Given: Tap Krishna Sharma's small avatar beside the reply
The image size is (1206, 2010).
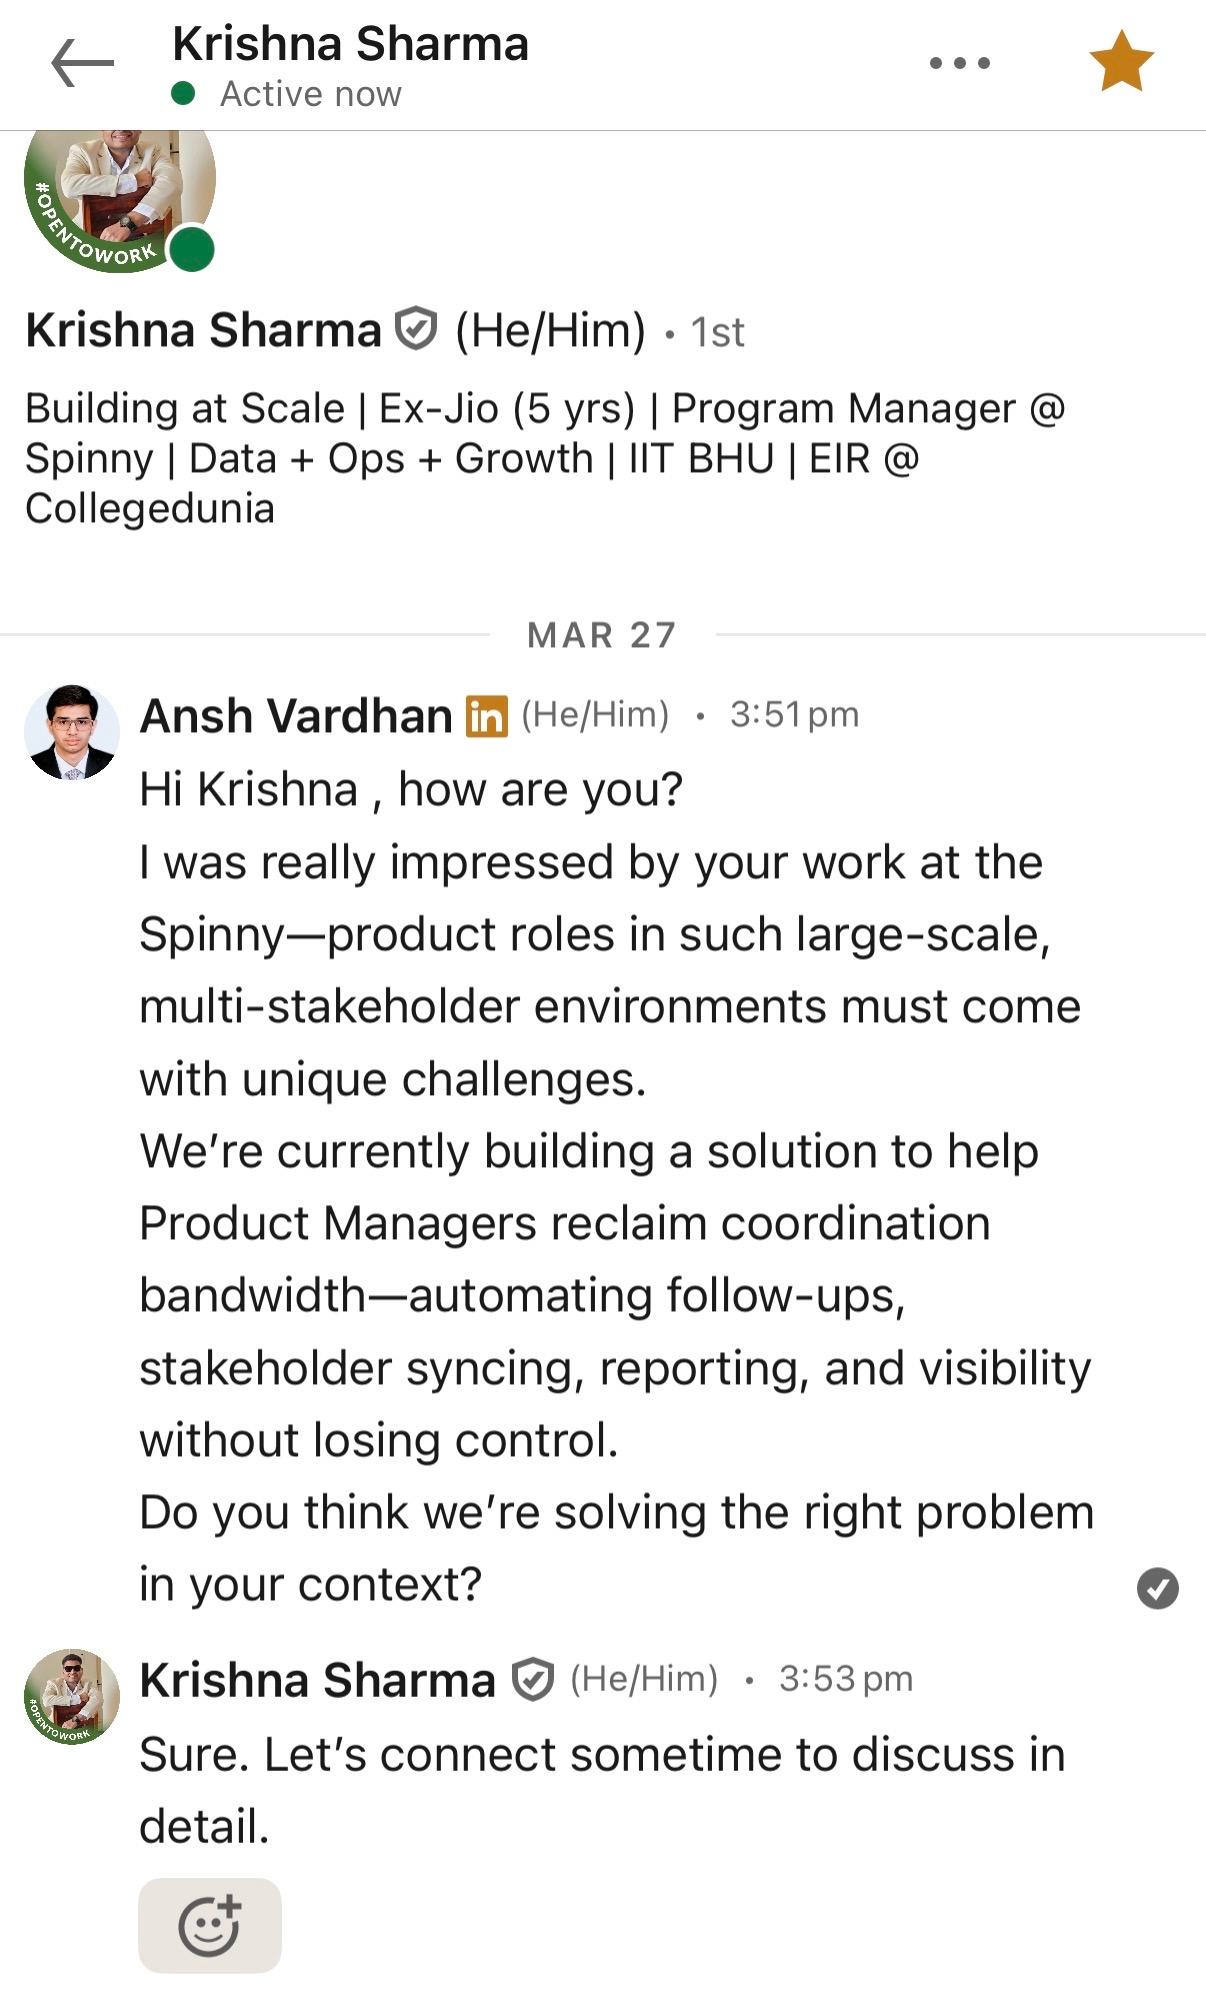Looking at the screenshot, I should [71, 1697].
